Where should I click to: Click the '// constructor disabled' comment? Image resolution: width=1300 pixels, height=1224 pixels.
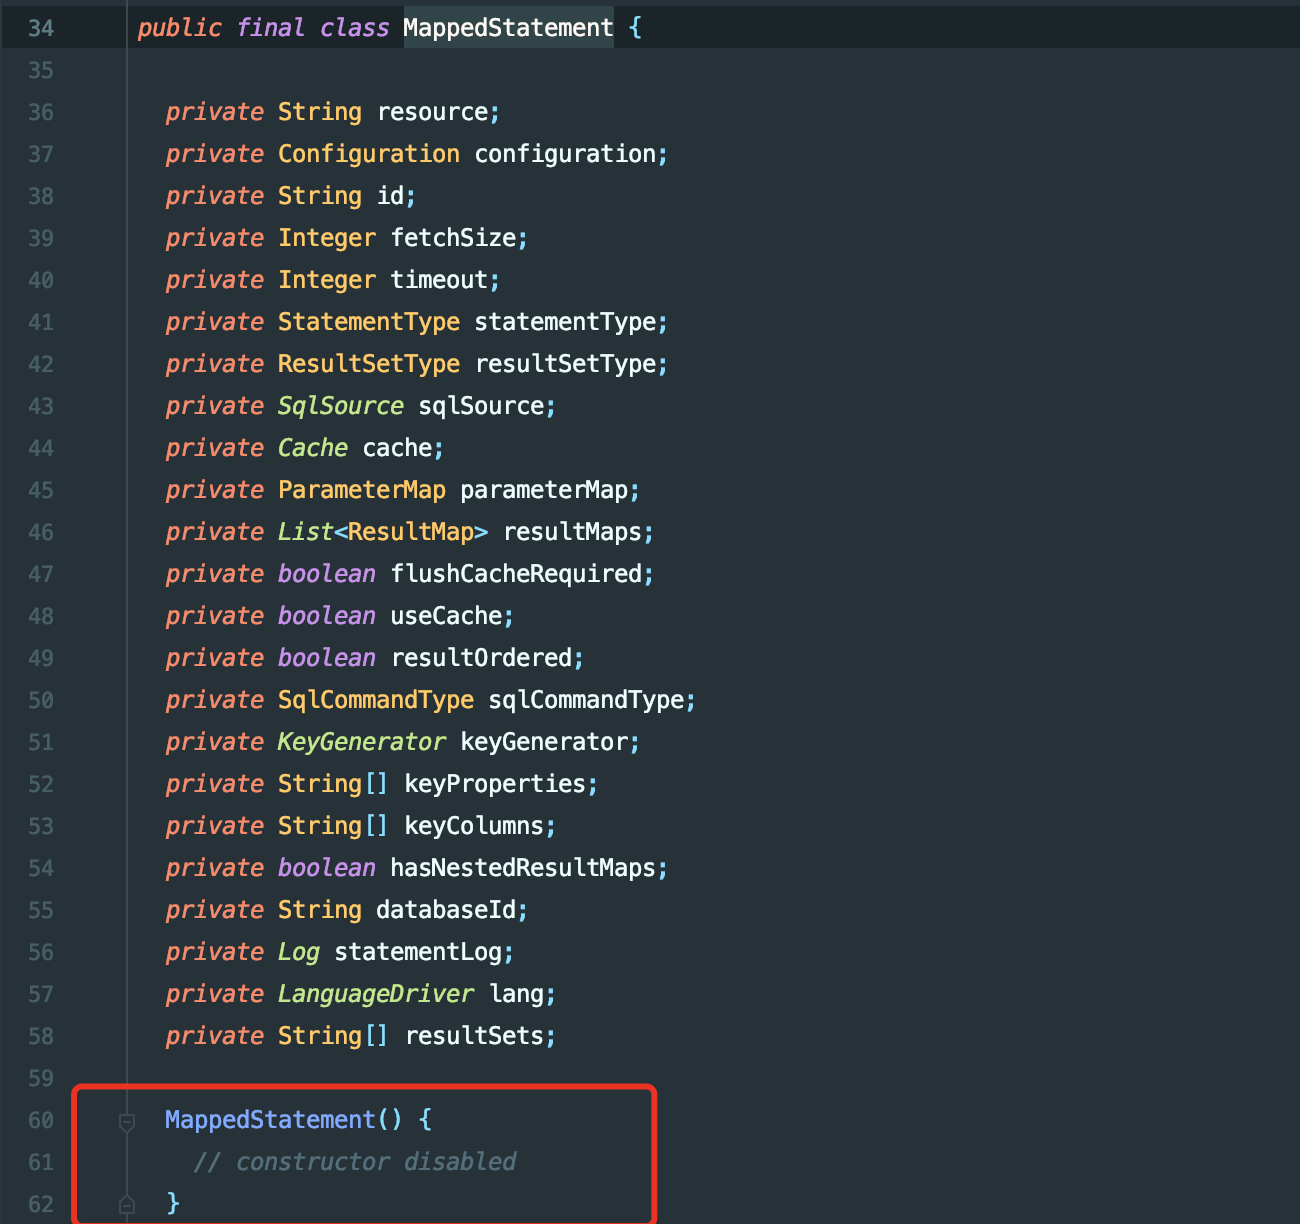point(355,1162)
